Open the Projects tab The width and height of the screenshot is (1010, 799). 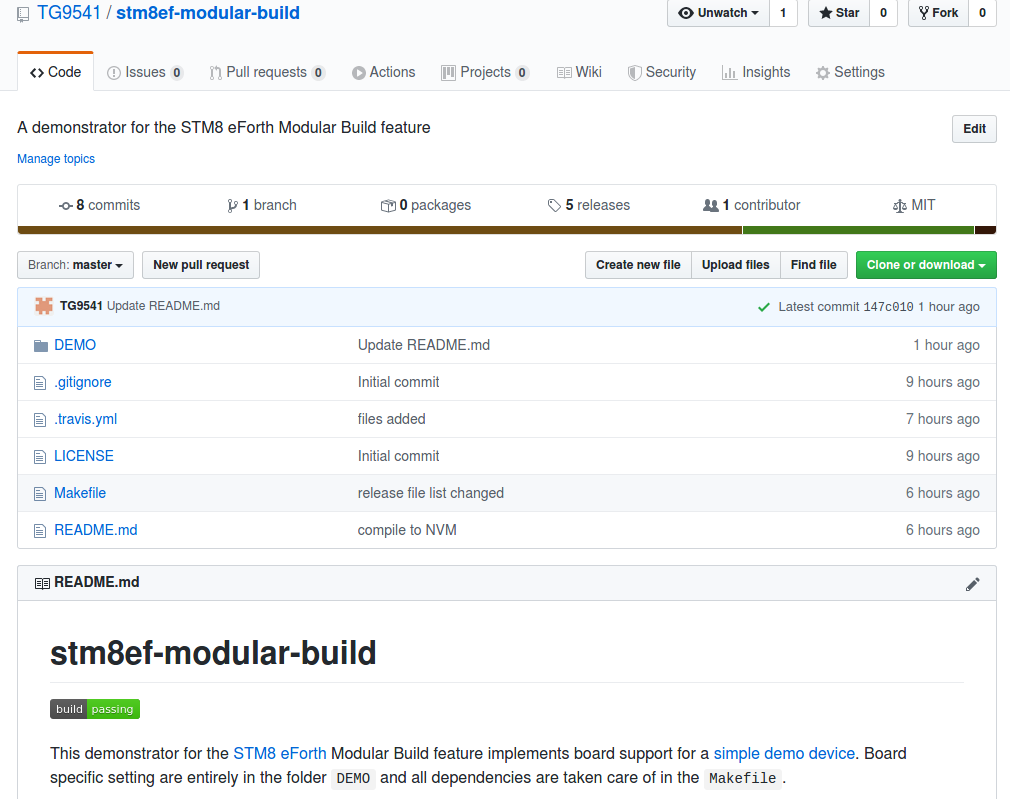[x=485, y=72]
